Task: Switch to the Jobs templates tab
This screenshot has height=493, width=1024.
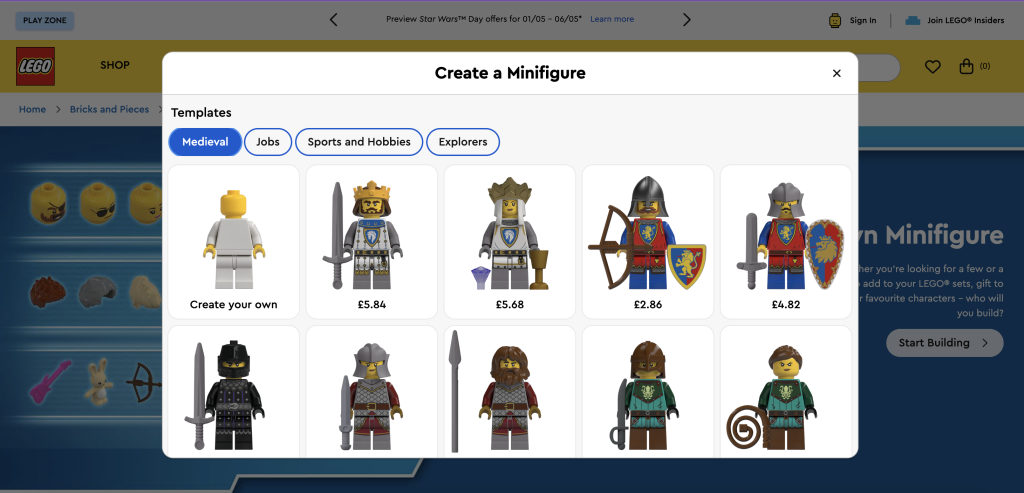Action: tap(268, 142)
